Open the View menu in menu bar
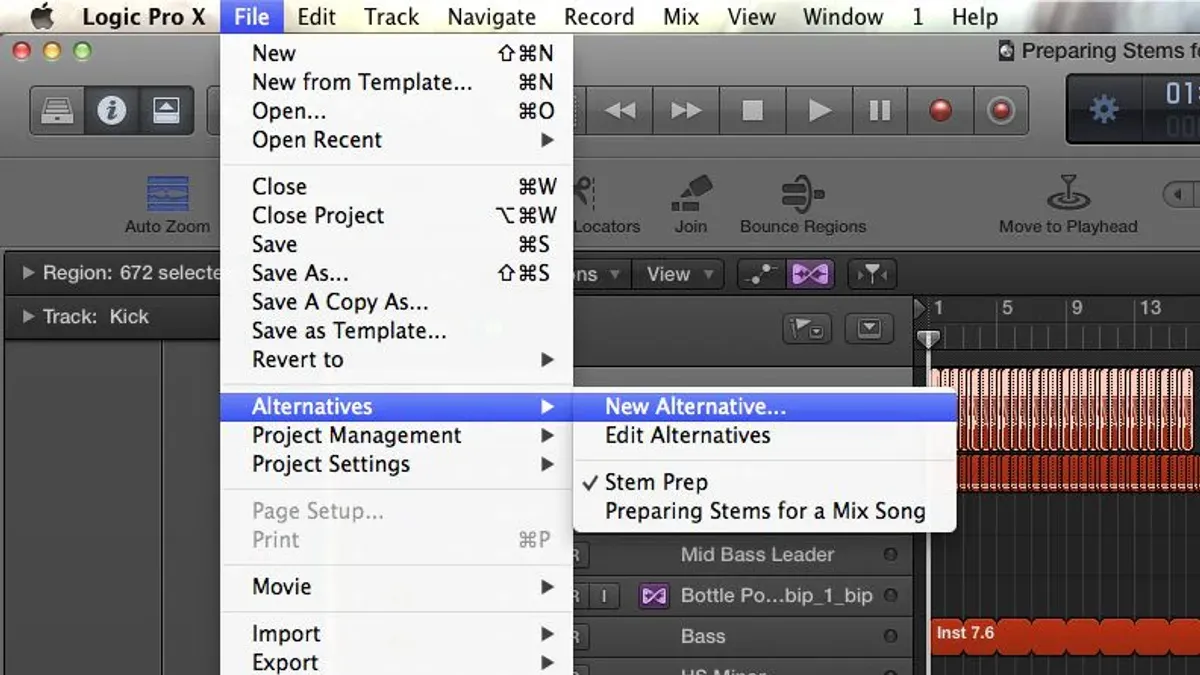This screenshot has width=1200, height=675. (751, 17)
